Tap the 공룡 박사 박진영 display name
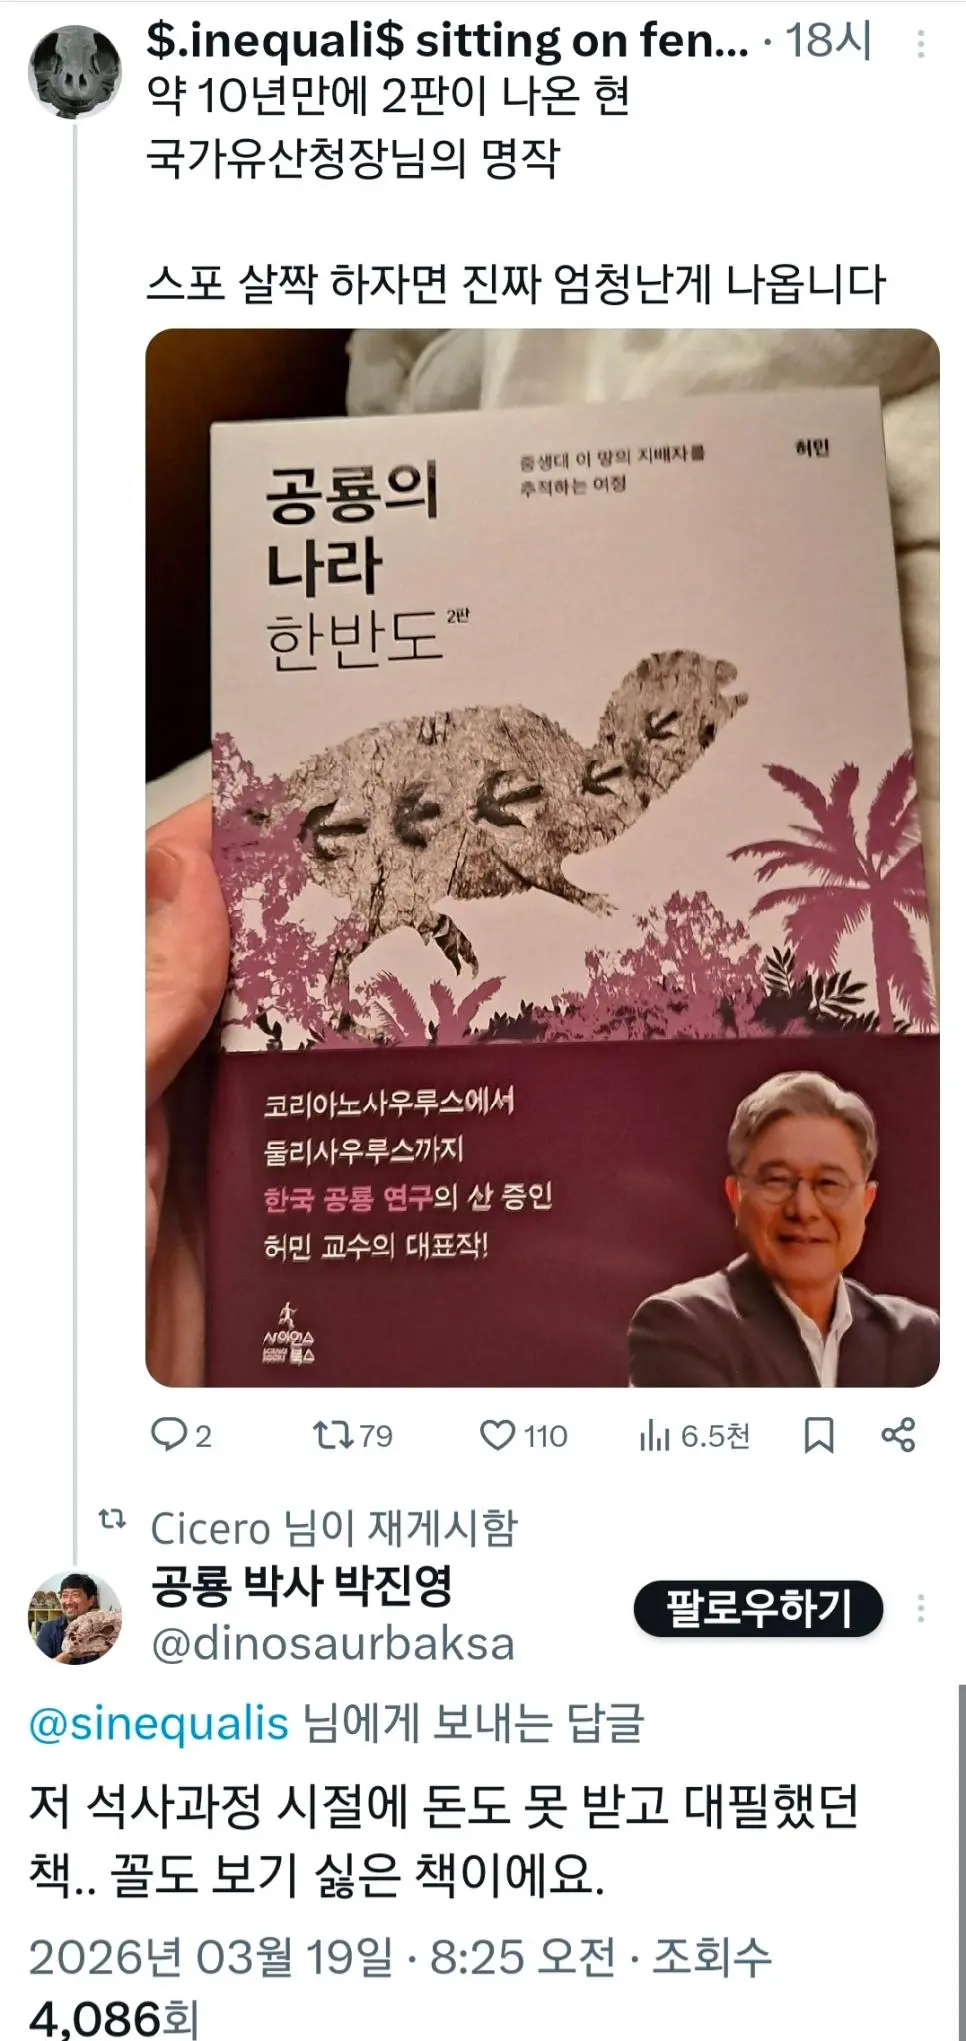Screen dimensions: 966x2041 (301, 1586)
